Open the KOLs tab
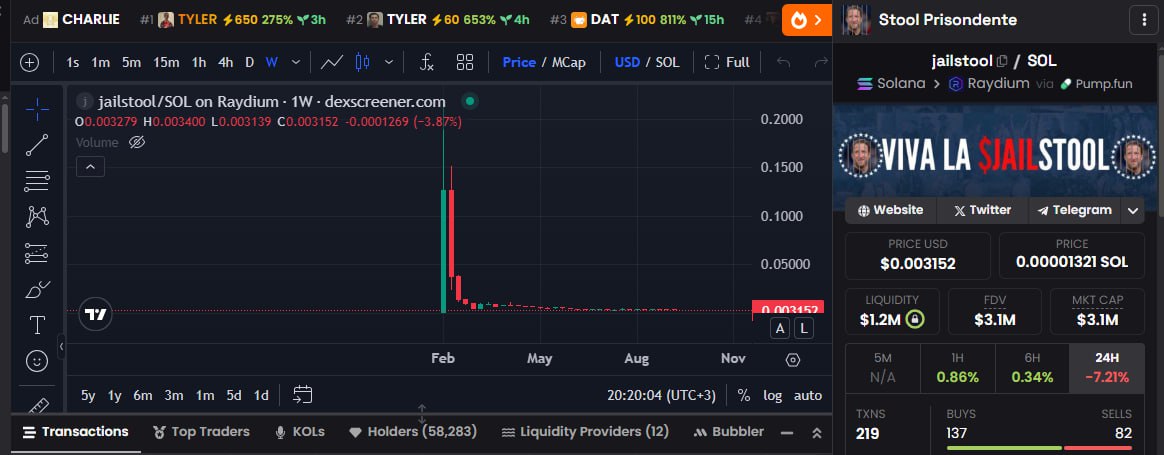This screenshot has width=1164, height=455. click(299, 432)
